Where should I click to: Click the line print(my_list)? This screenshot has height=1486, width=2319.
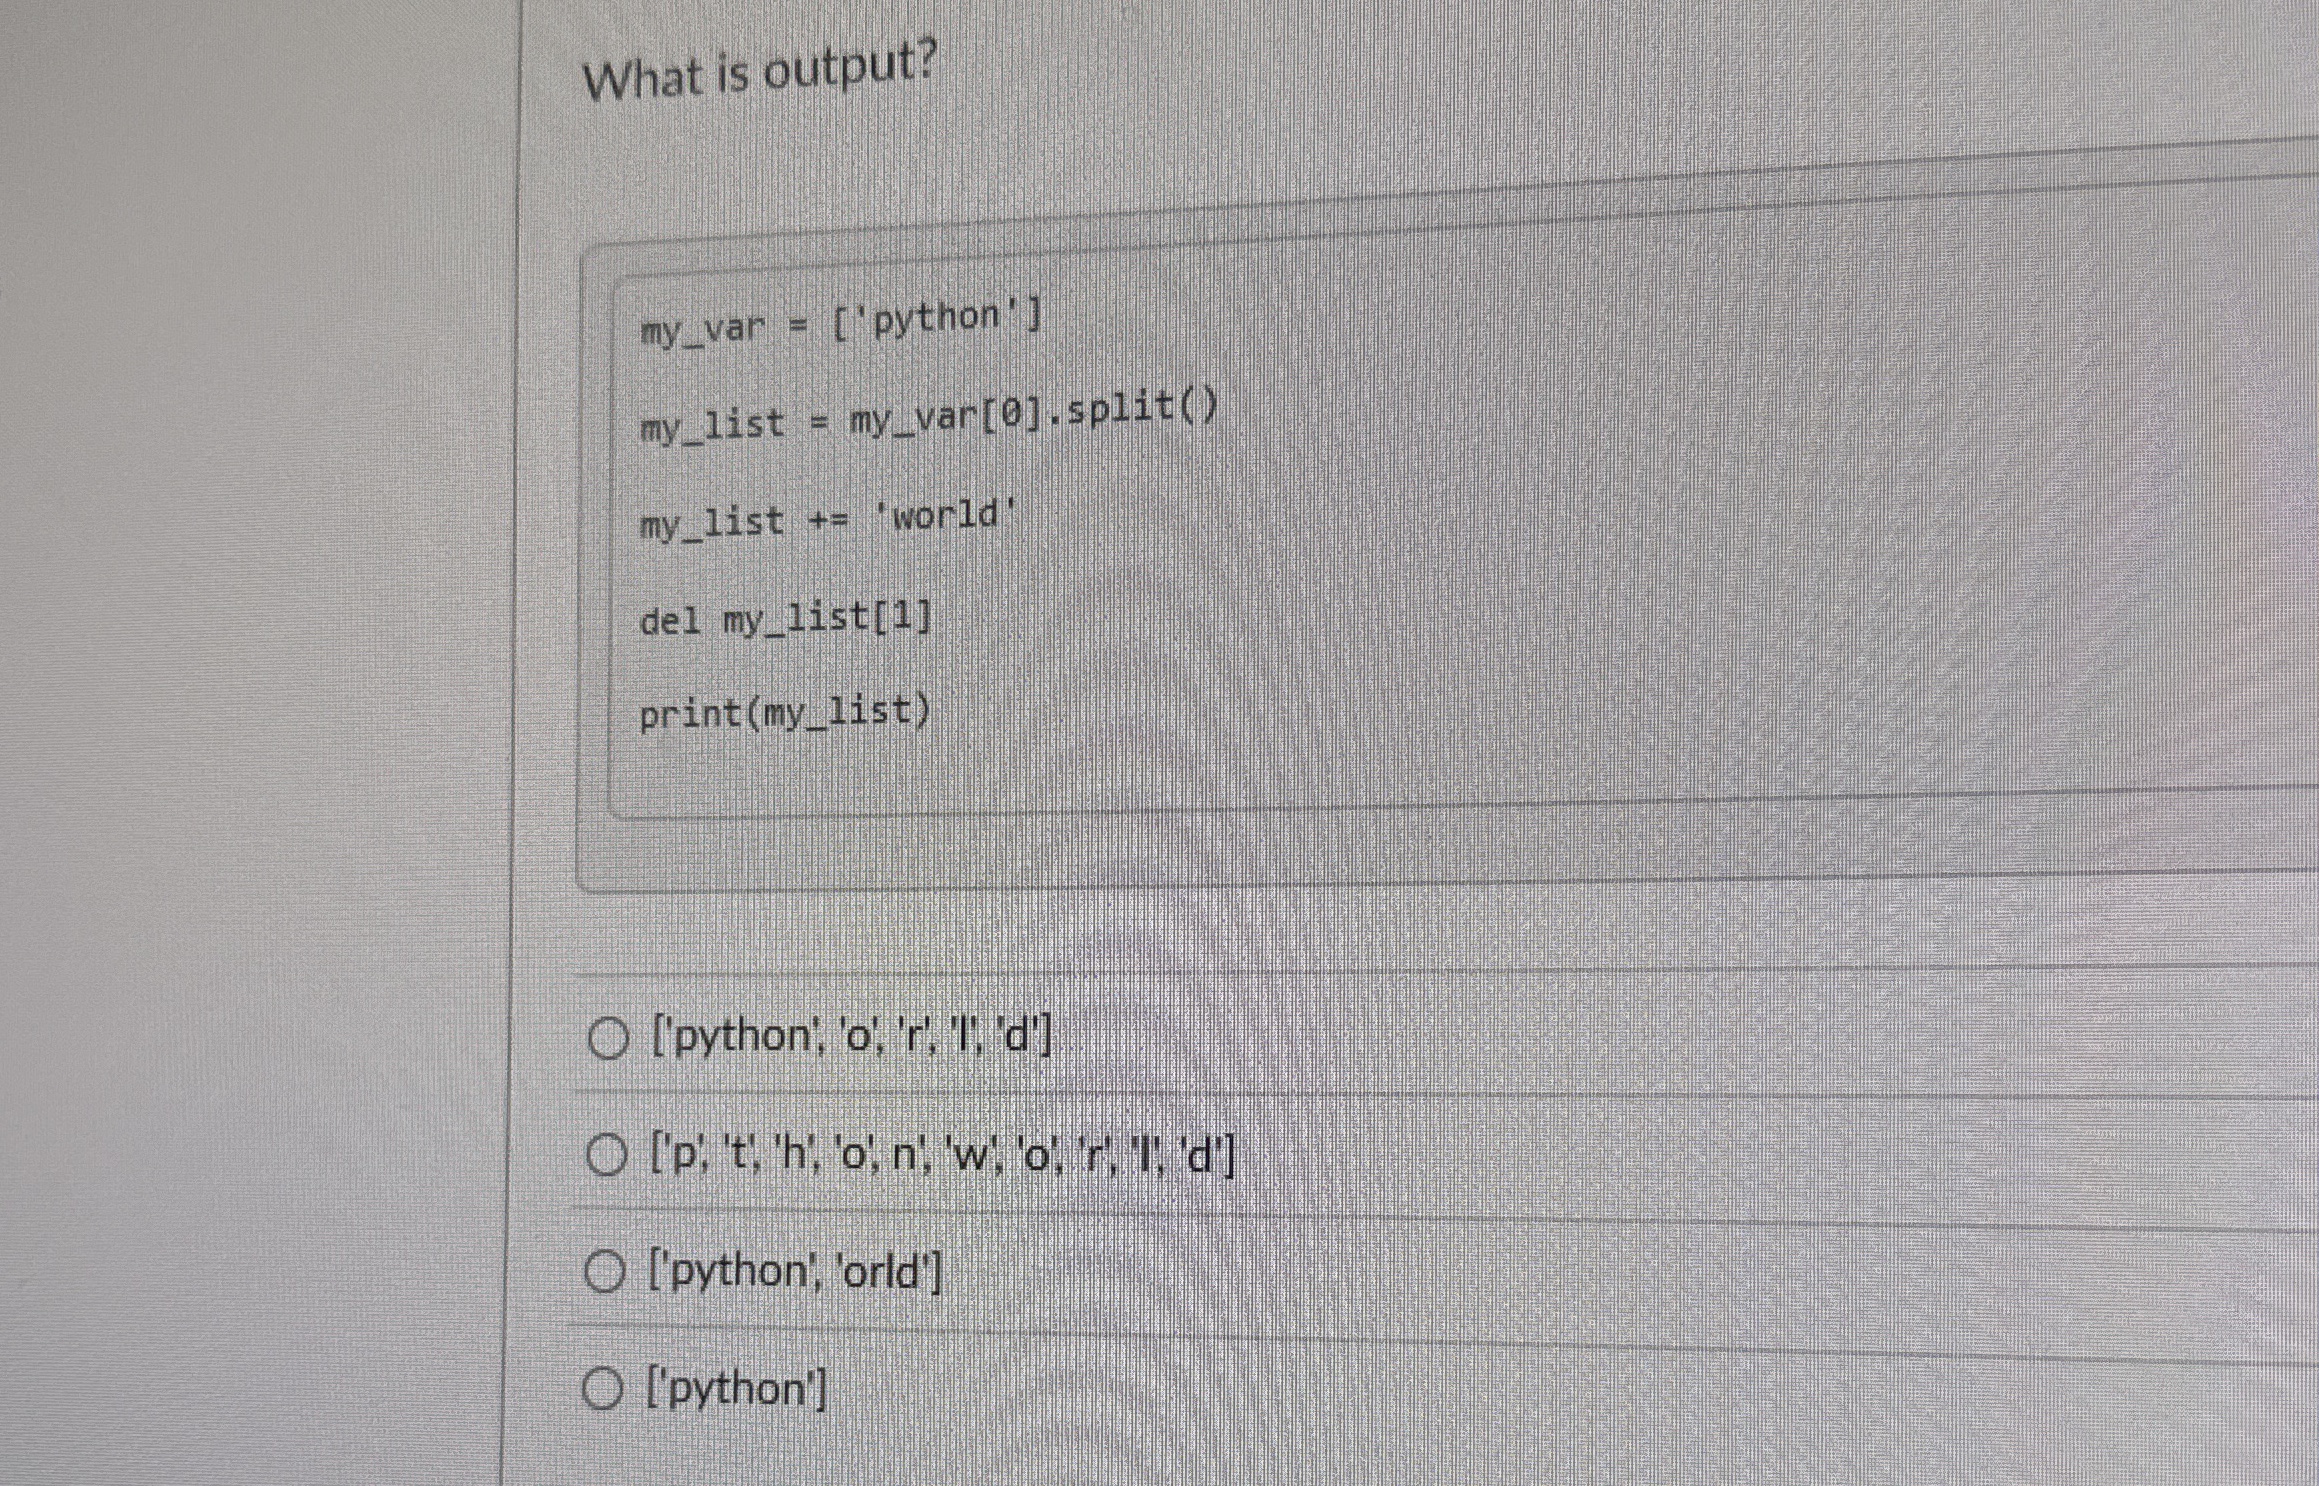(x=786, y=713)
